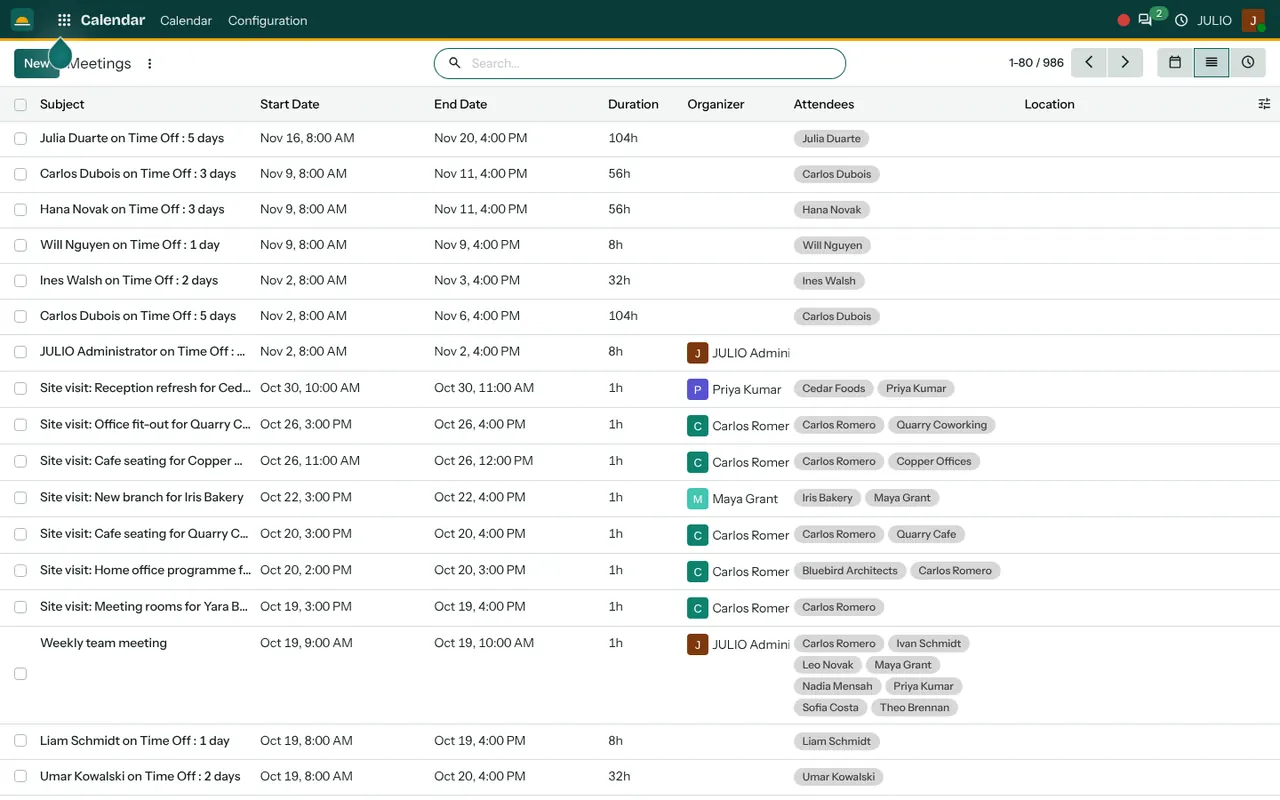Screen dimensions: 1280x800
Task: Go to previous page of records
Action: [1089, 62]
